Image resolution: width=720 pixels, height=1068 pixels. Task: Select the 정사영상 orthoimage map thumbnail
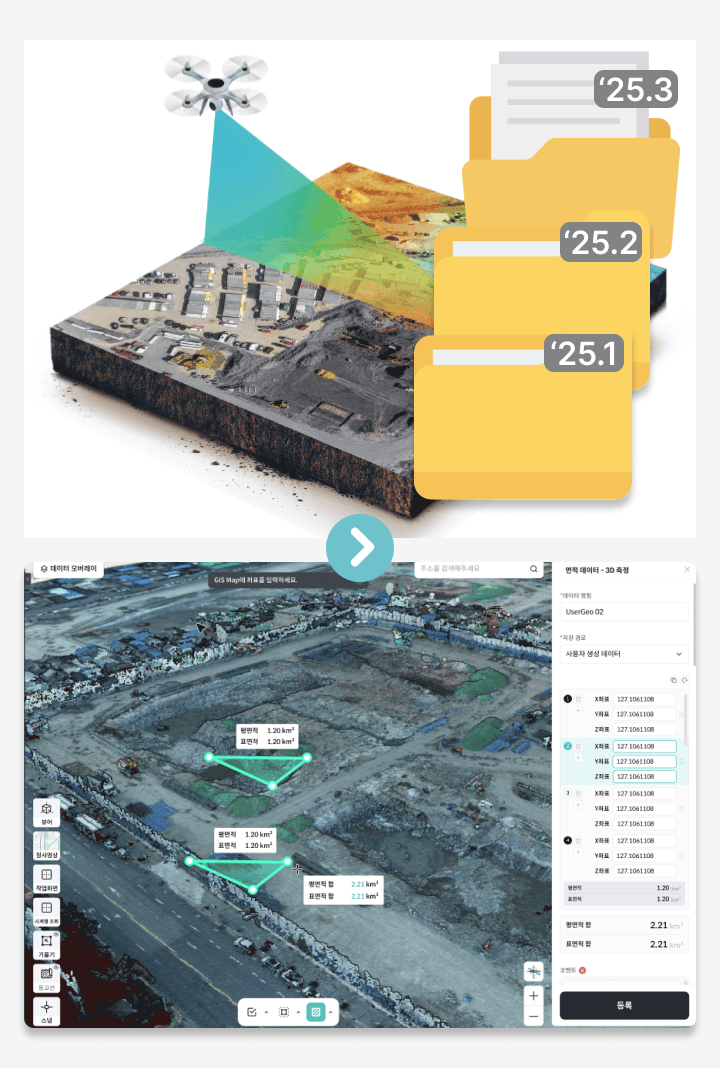[46, 845]
